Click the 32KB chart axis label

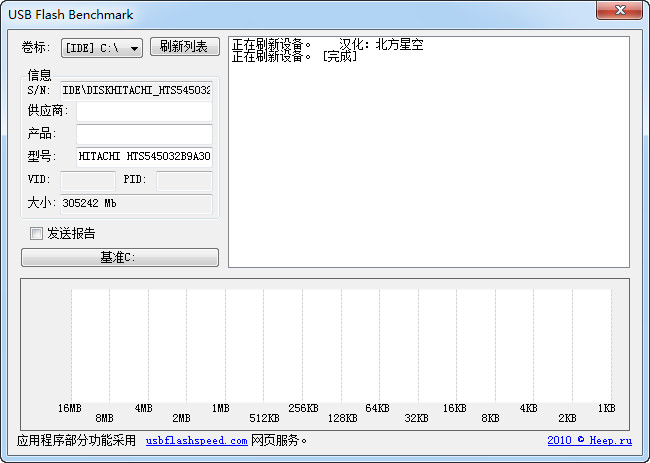point(417,418)
